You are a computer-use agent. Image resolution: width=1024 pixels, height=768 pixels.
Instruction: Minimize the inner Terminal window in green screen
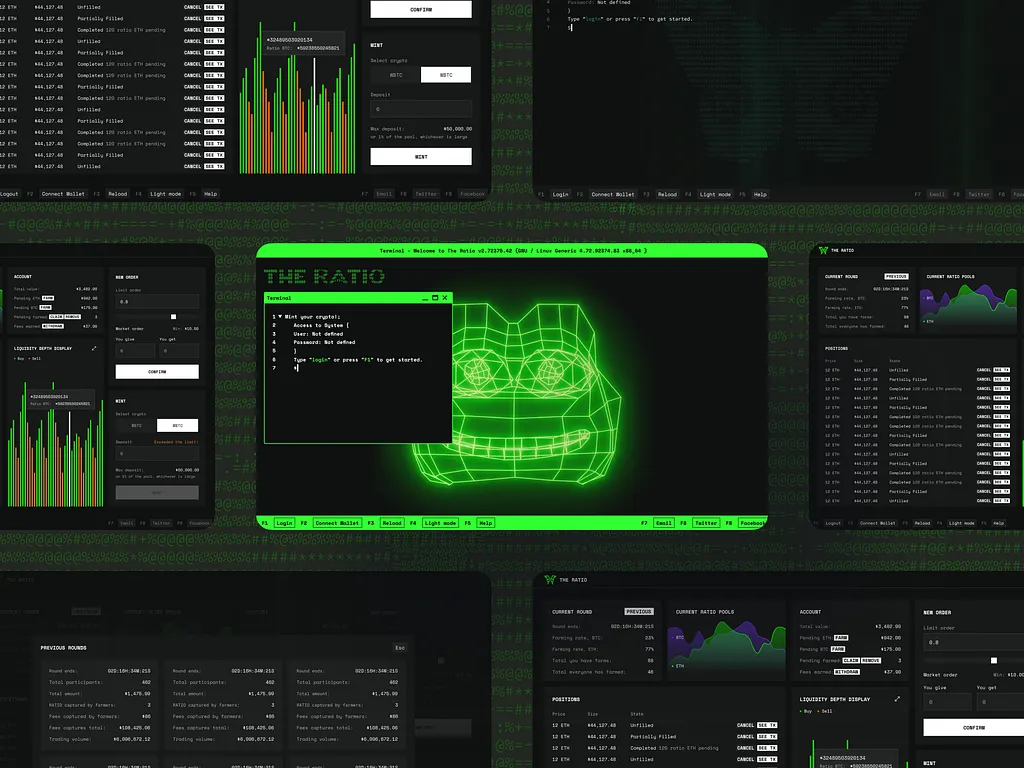(425, 298)
